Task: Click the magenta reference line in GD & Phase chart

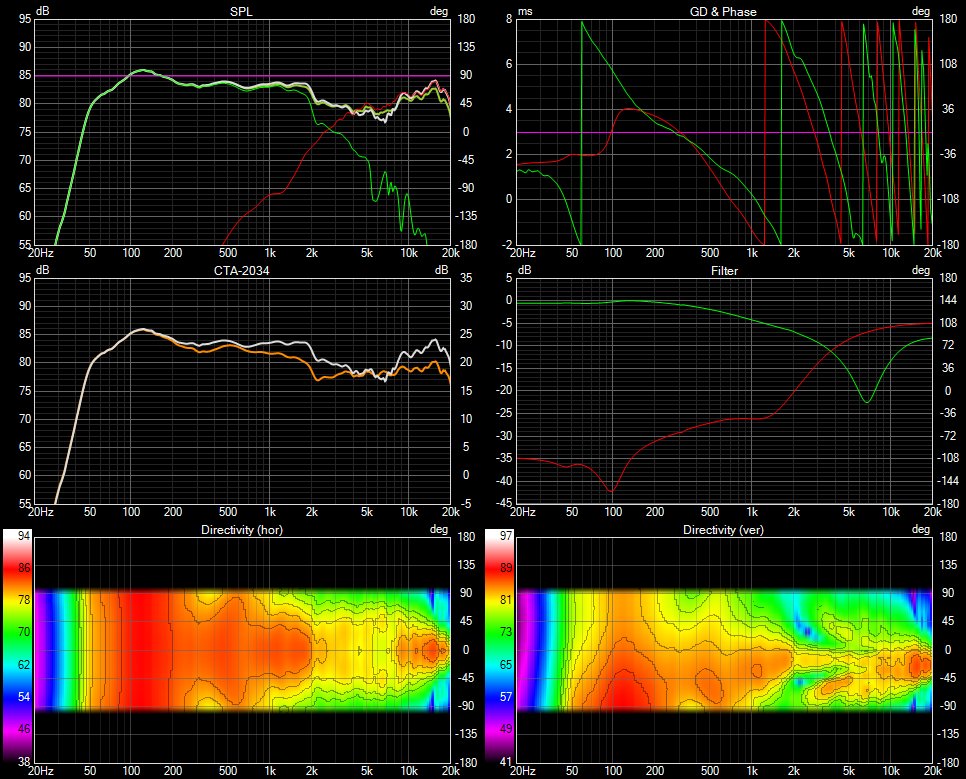Action: click(x=724, y=133)
